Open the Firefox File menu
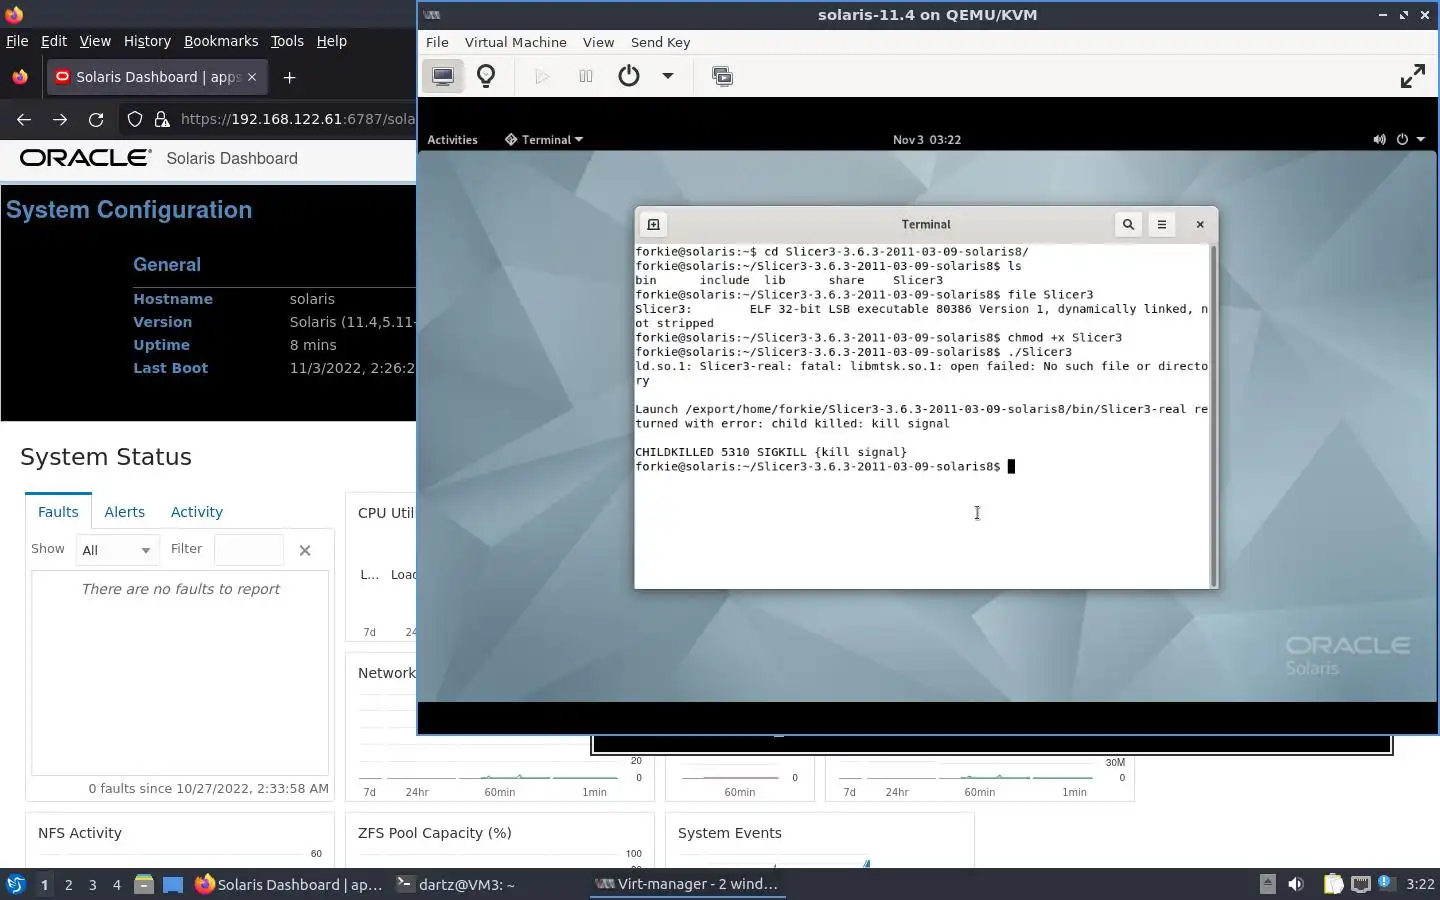Image resolution: width=1440 pixels, height=900 pixels. (x=17, y=41)
